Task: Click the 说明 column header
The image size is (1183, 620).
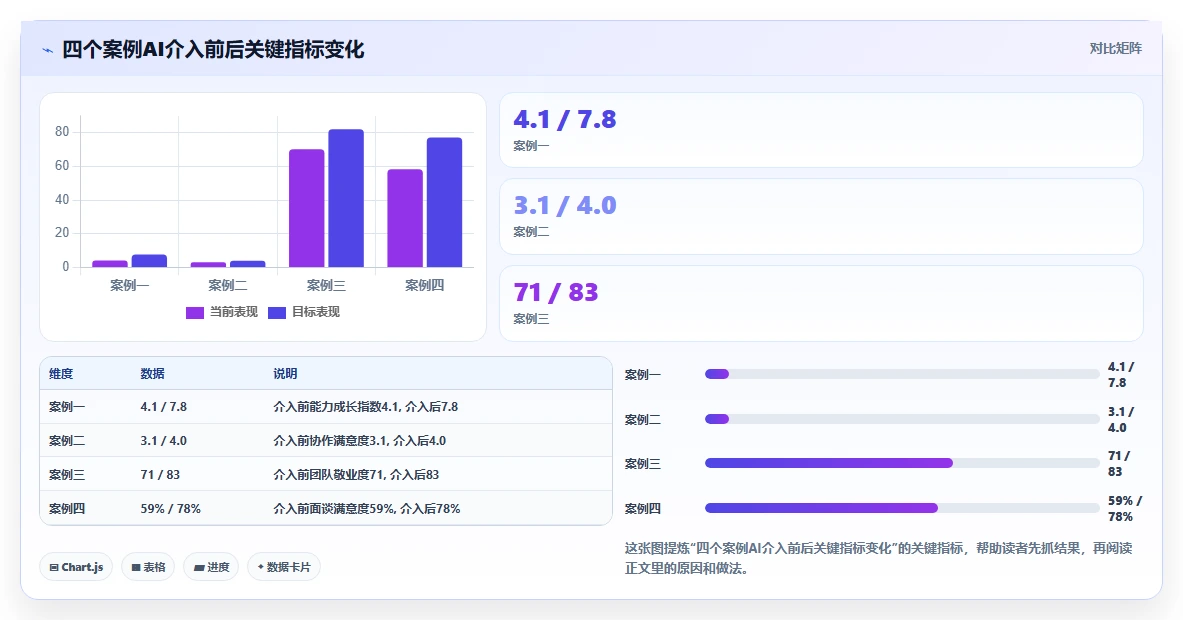Action: (x=285, y=373)
